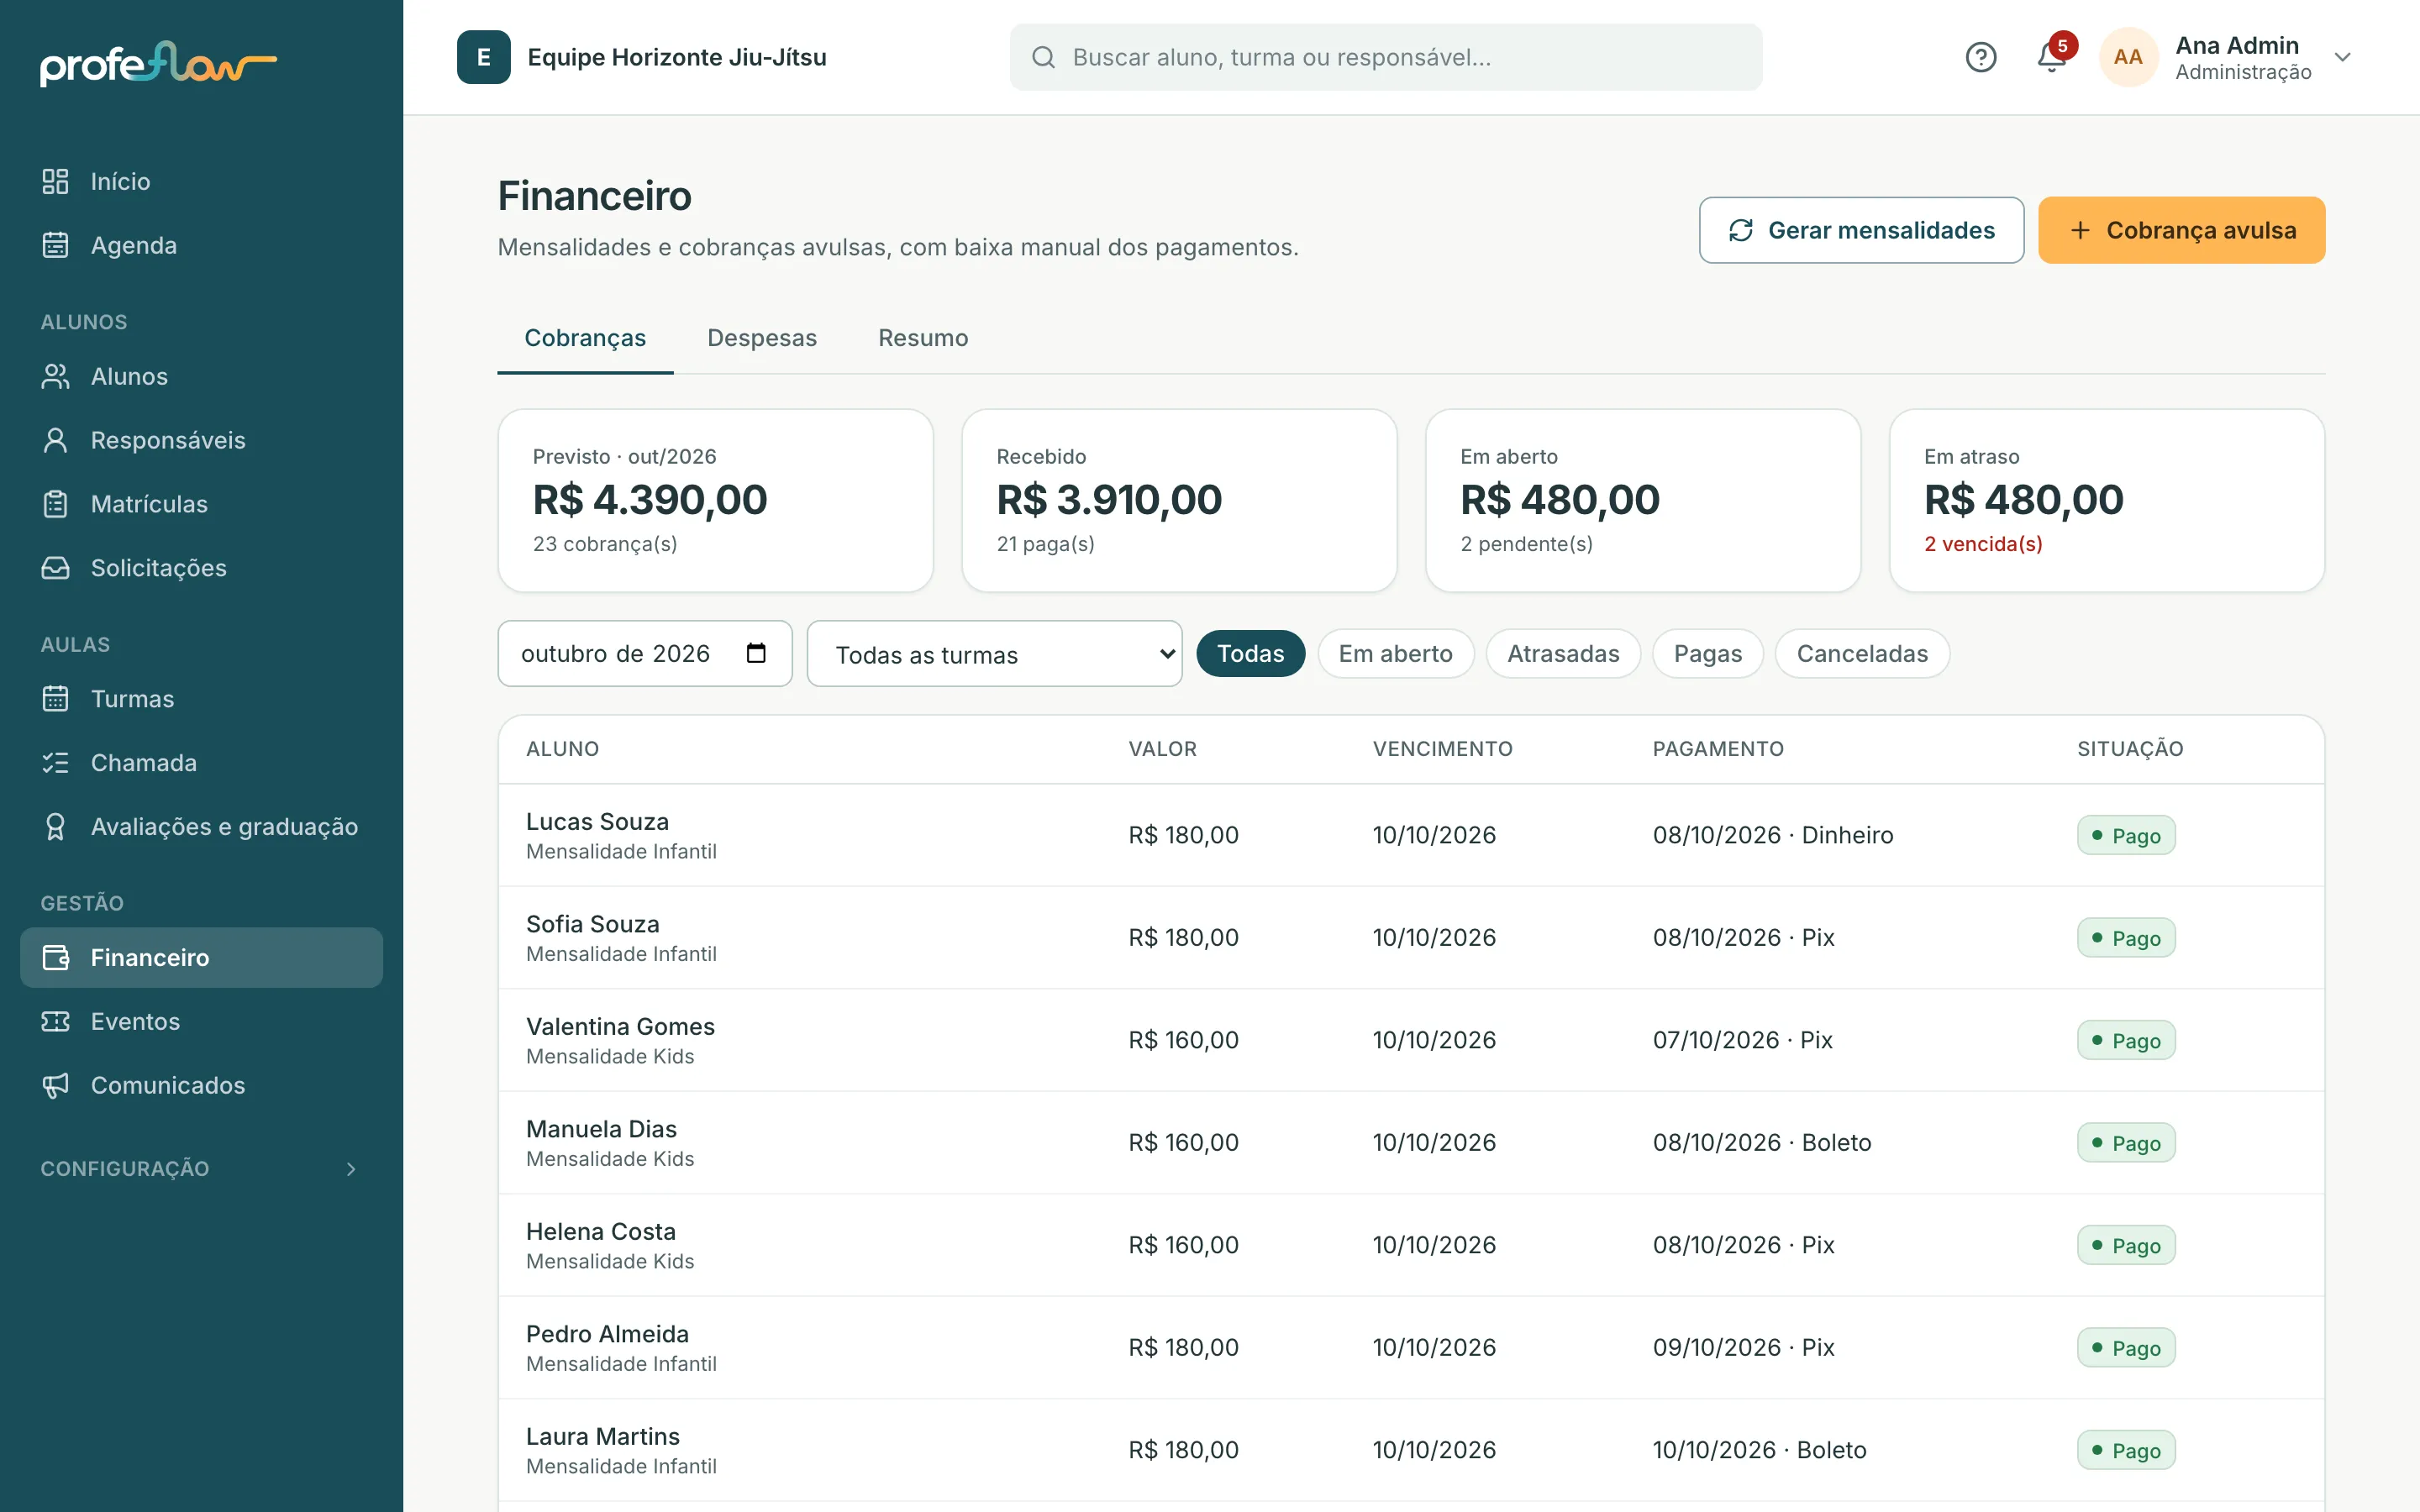Click the Cobrança avulsa button
2420x1512 pixels.
pos(2181,230)
